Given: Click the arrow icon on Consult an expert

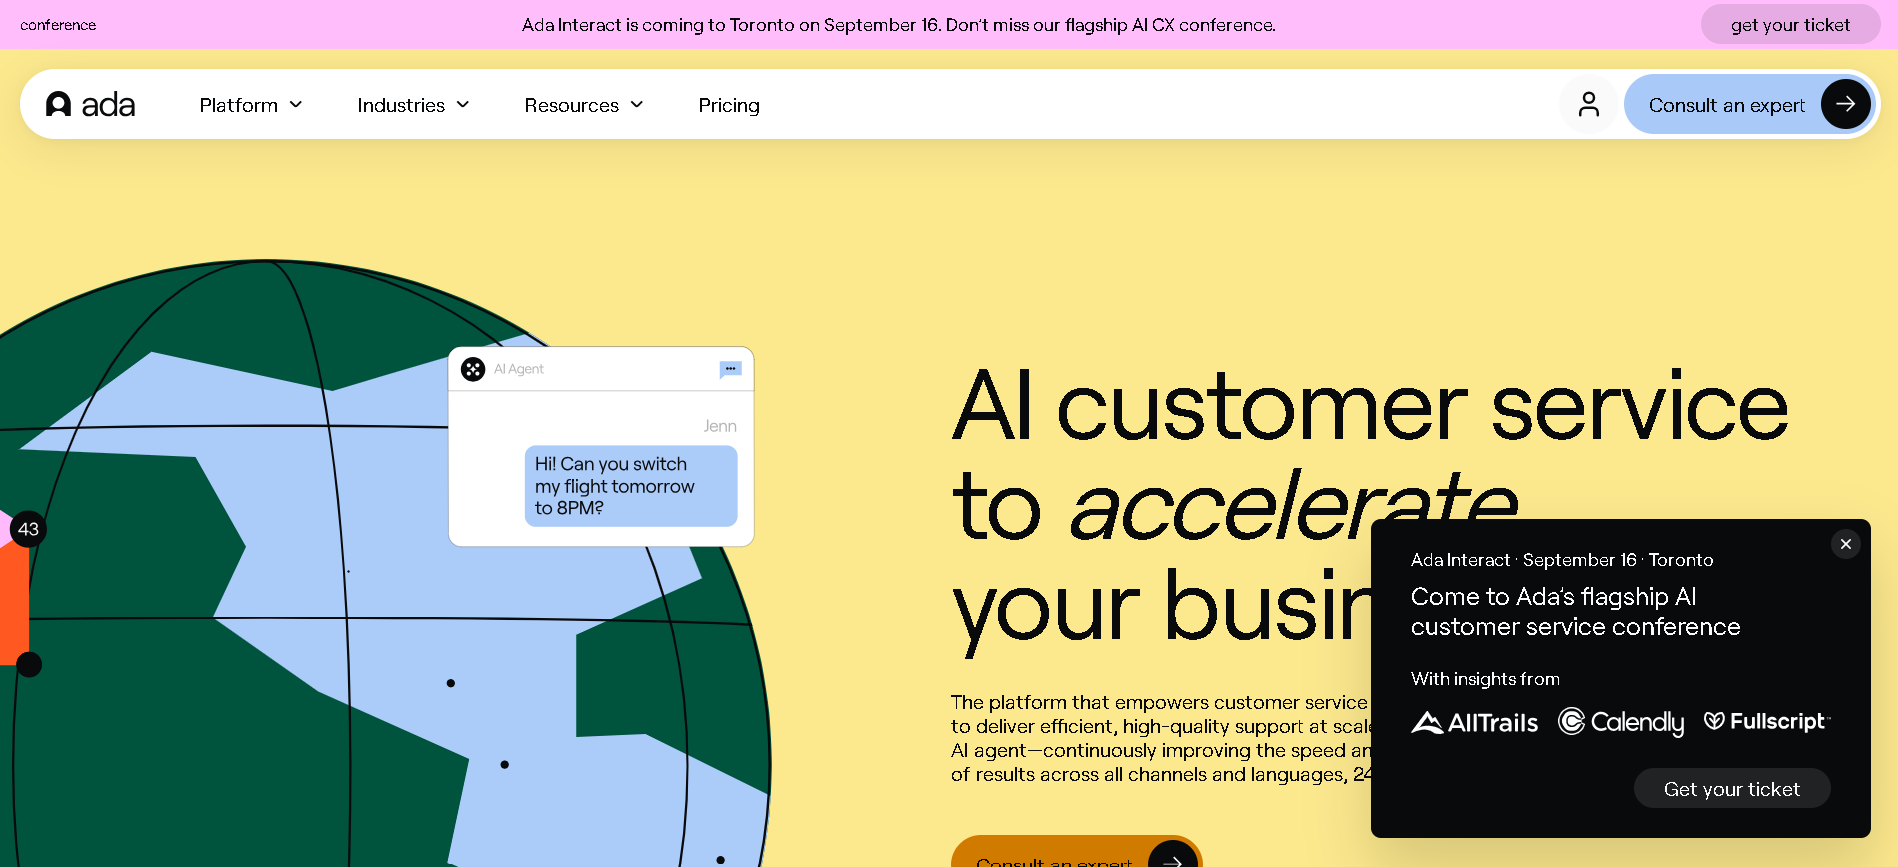Looking at the screenshot, I should coord(1845,104).
